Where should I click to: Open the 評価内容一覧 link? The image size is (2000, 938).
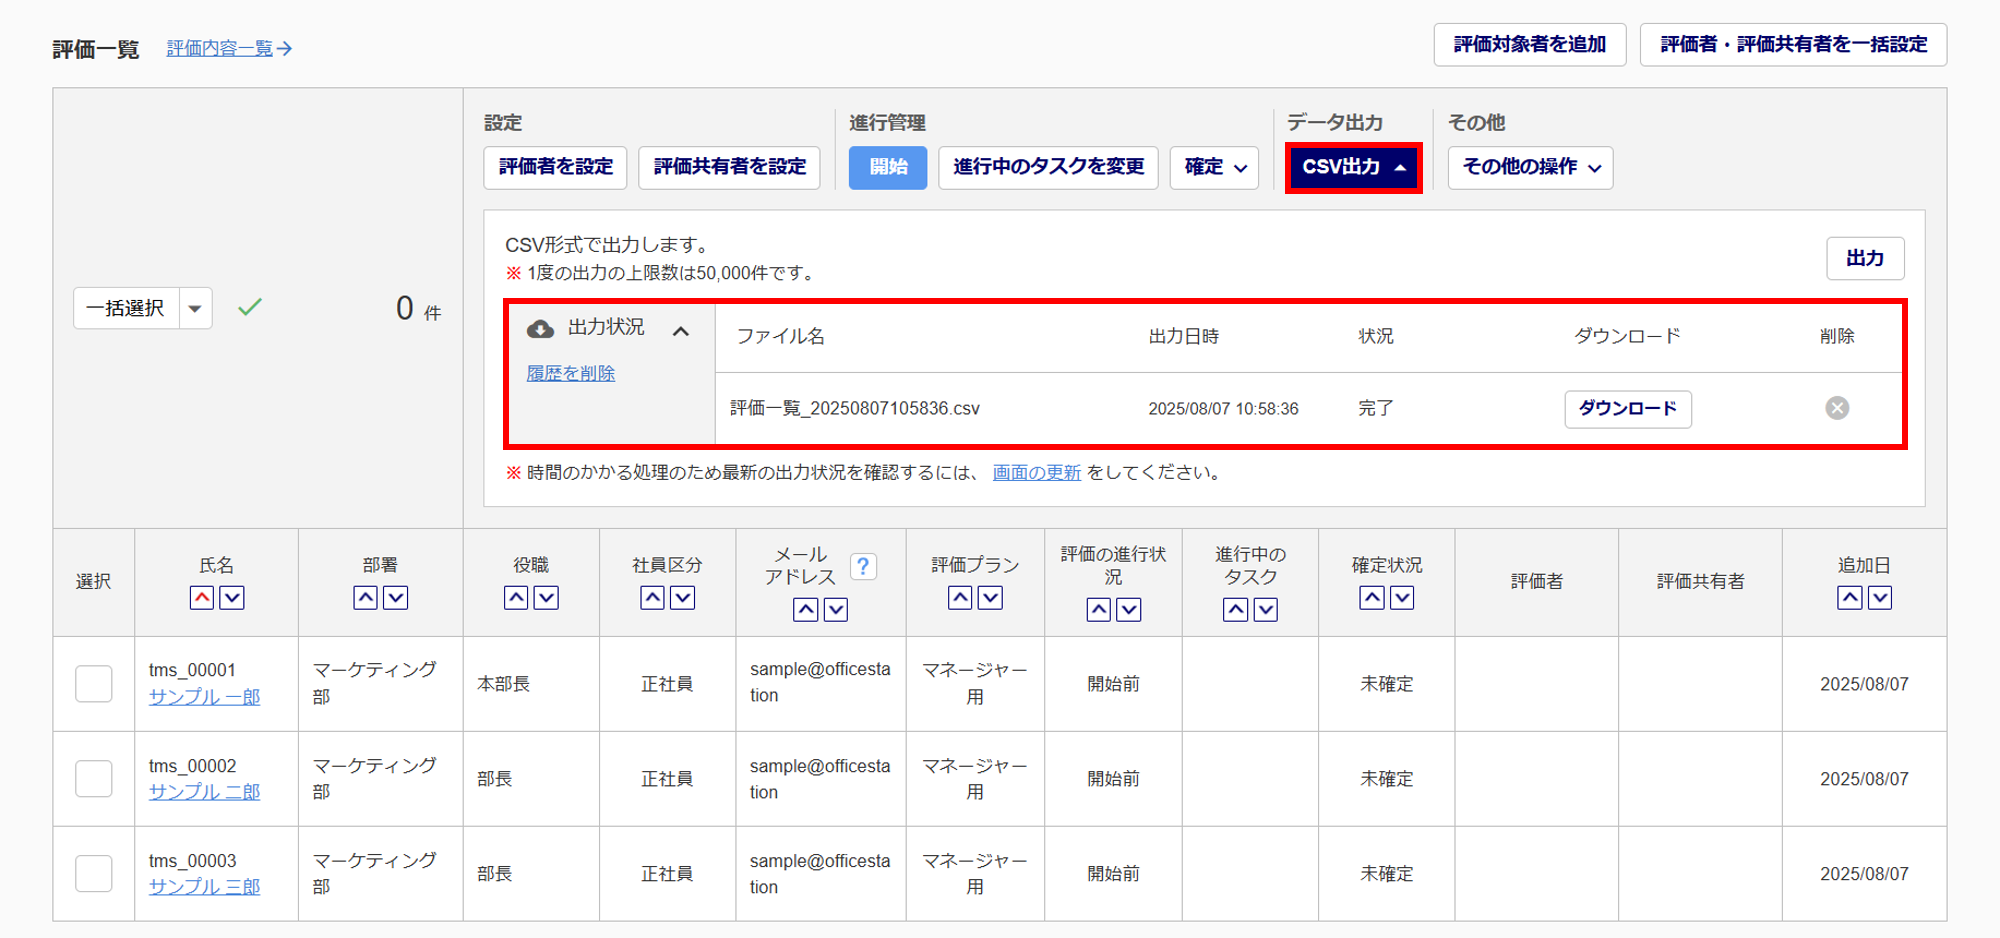(229, 48)
